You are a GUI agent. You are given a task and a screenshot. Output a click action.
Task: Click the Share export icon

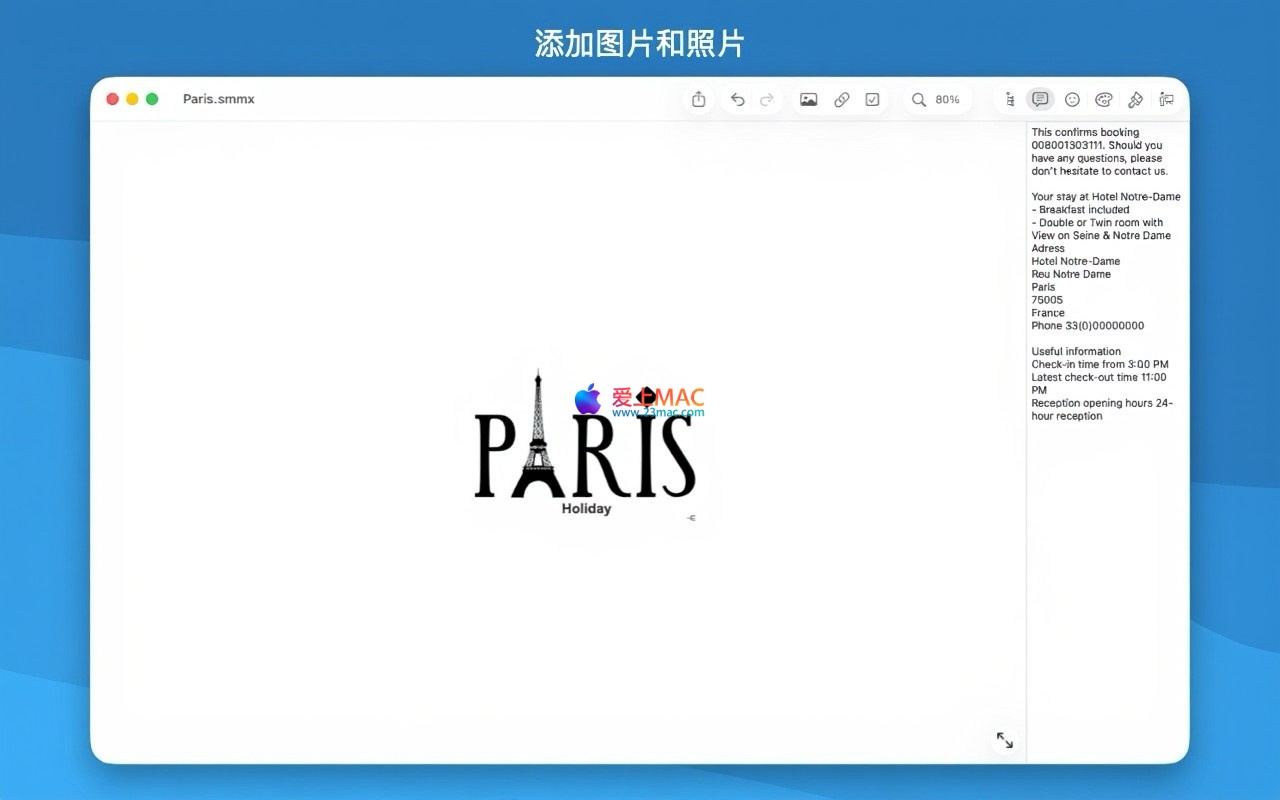click(699, 99)
